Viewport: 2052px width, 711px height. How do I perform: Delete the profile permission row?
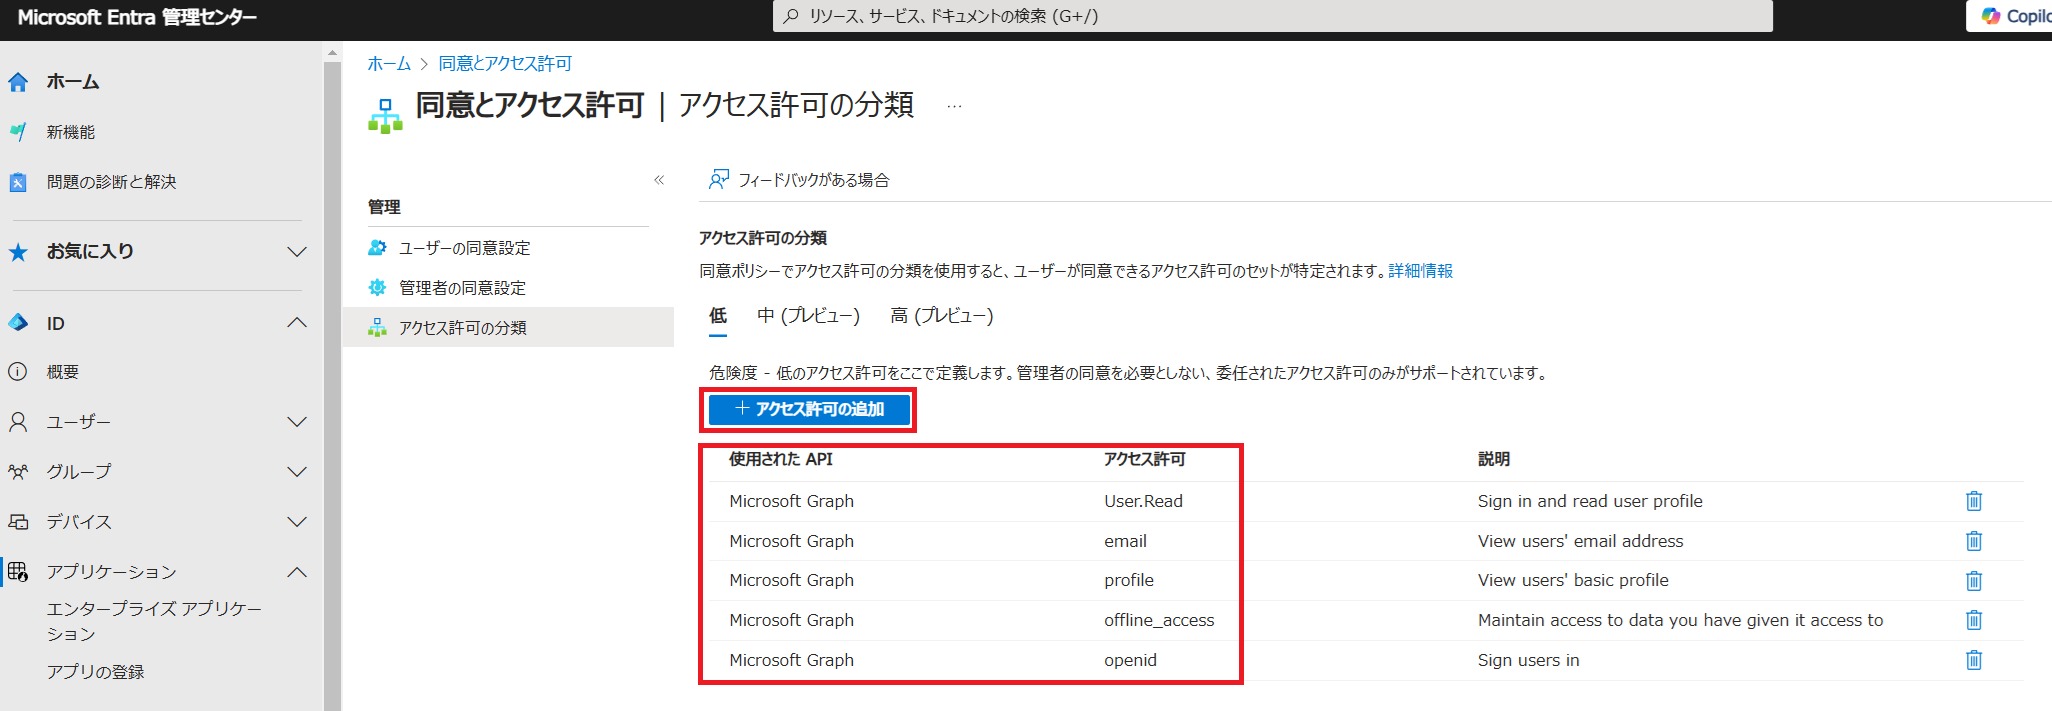pyautogui.click(x=1974, y=581)
